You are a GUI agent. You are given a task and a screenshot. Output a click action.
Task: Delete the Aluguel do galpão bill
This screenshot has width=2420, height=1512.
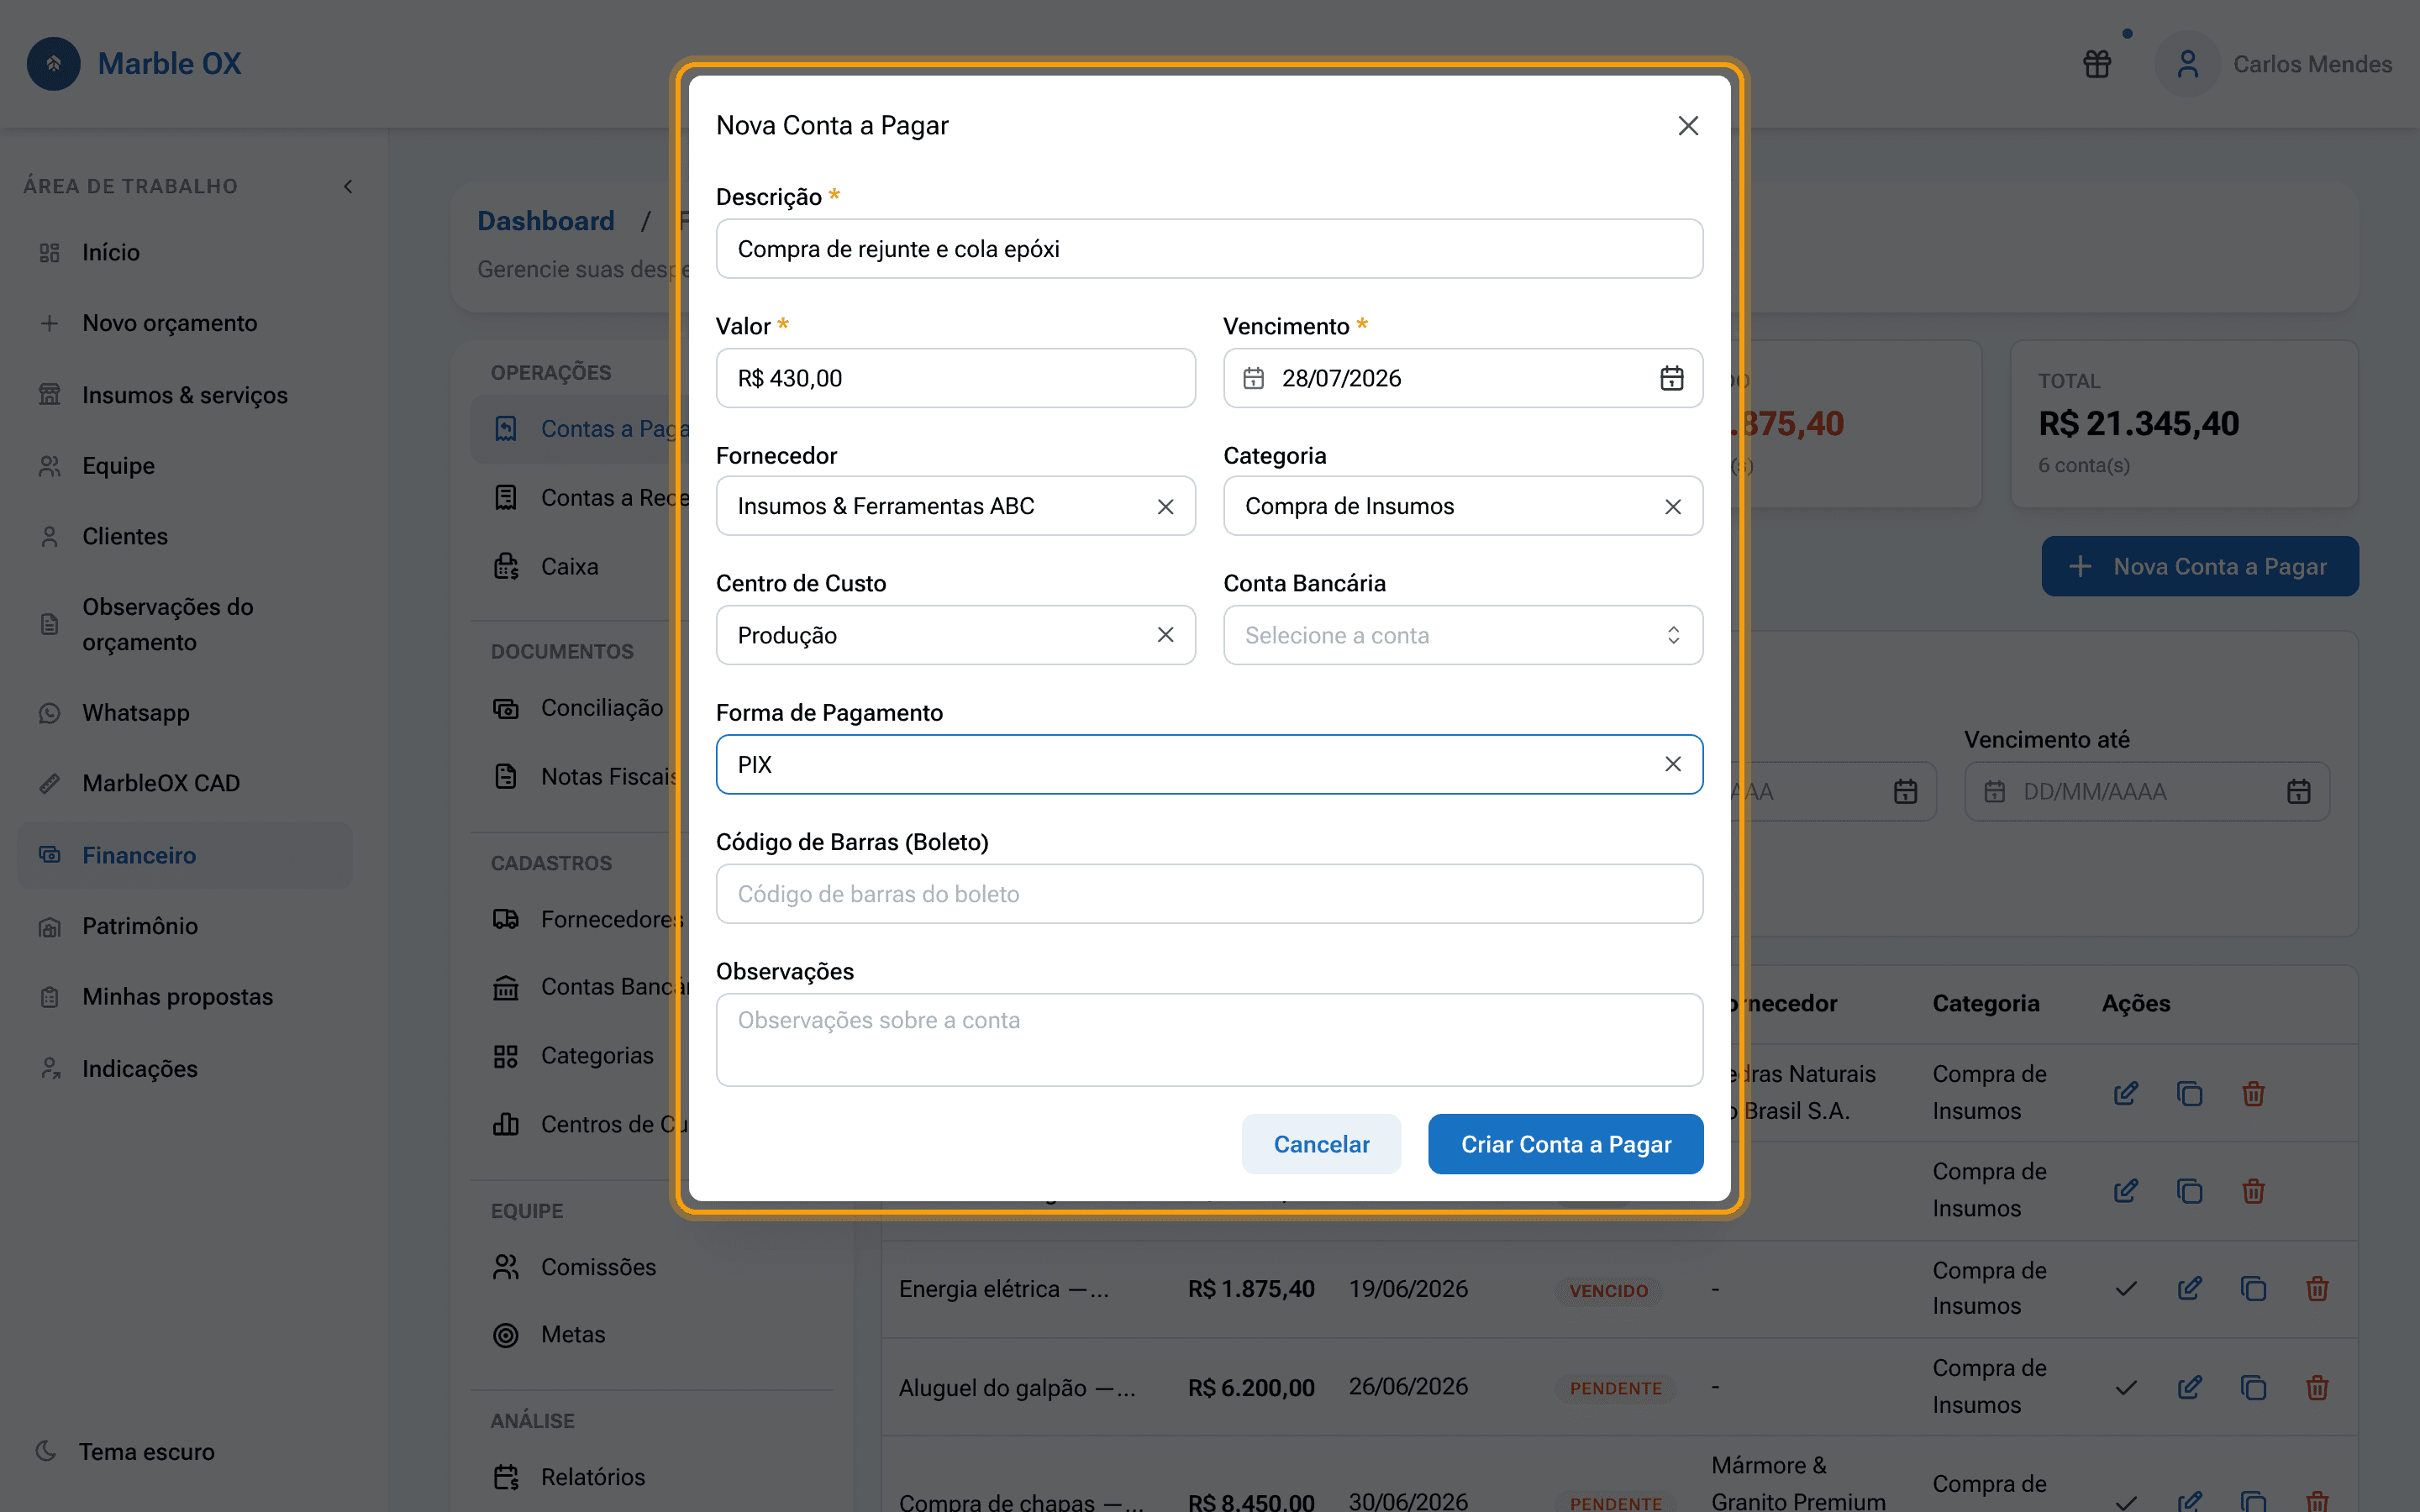pos(2317,1388)
